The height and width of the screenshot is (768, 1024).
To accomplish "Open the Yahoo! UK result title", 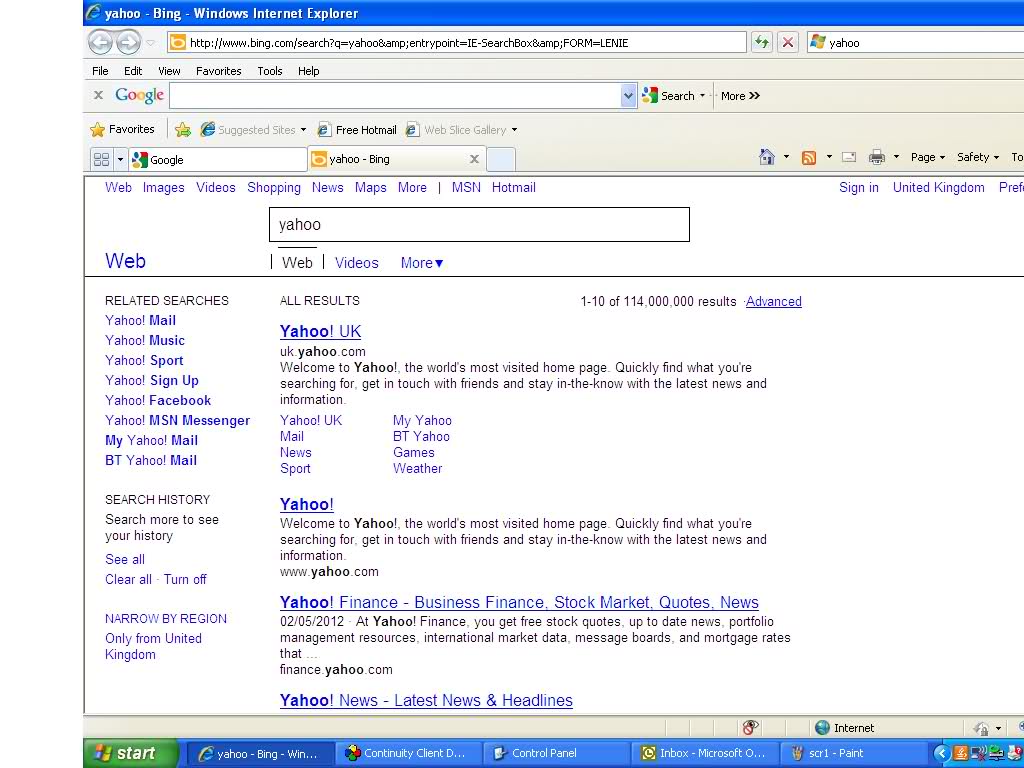I will tap(320, 332).
